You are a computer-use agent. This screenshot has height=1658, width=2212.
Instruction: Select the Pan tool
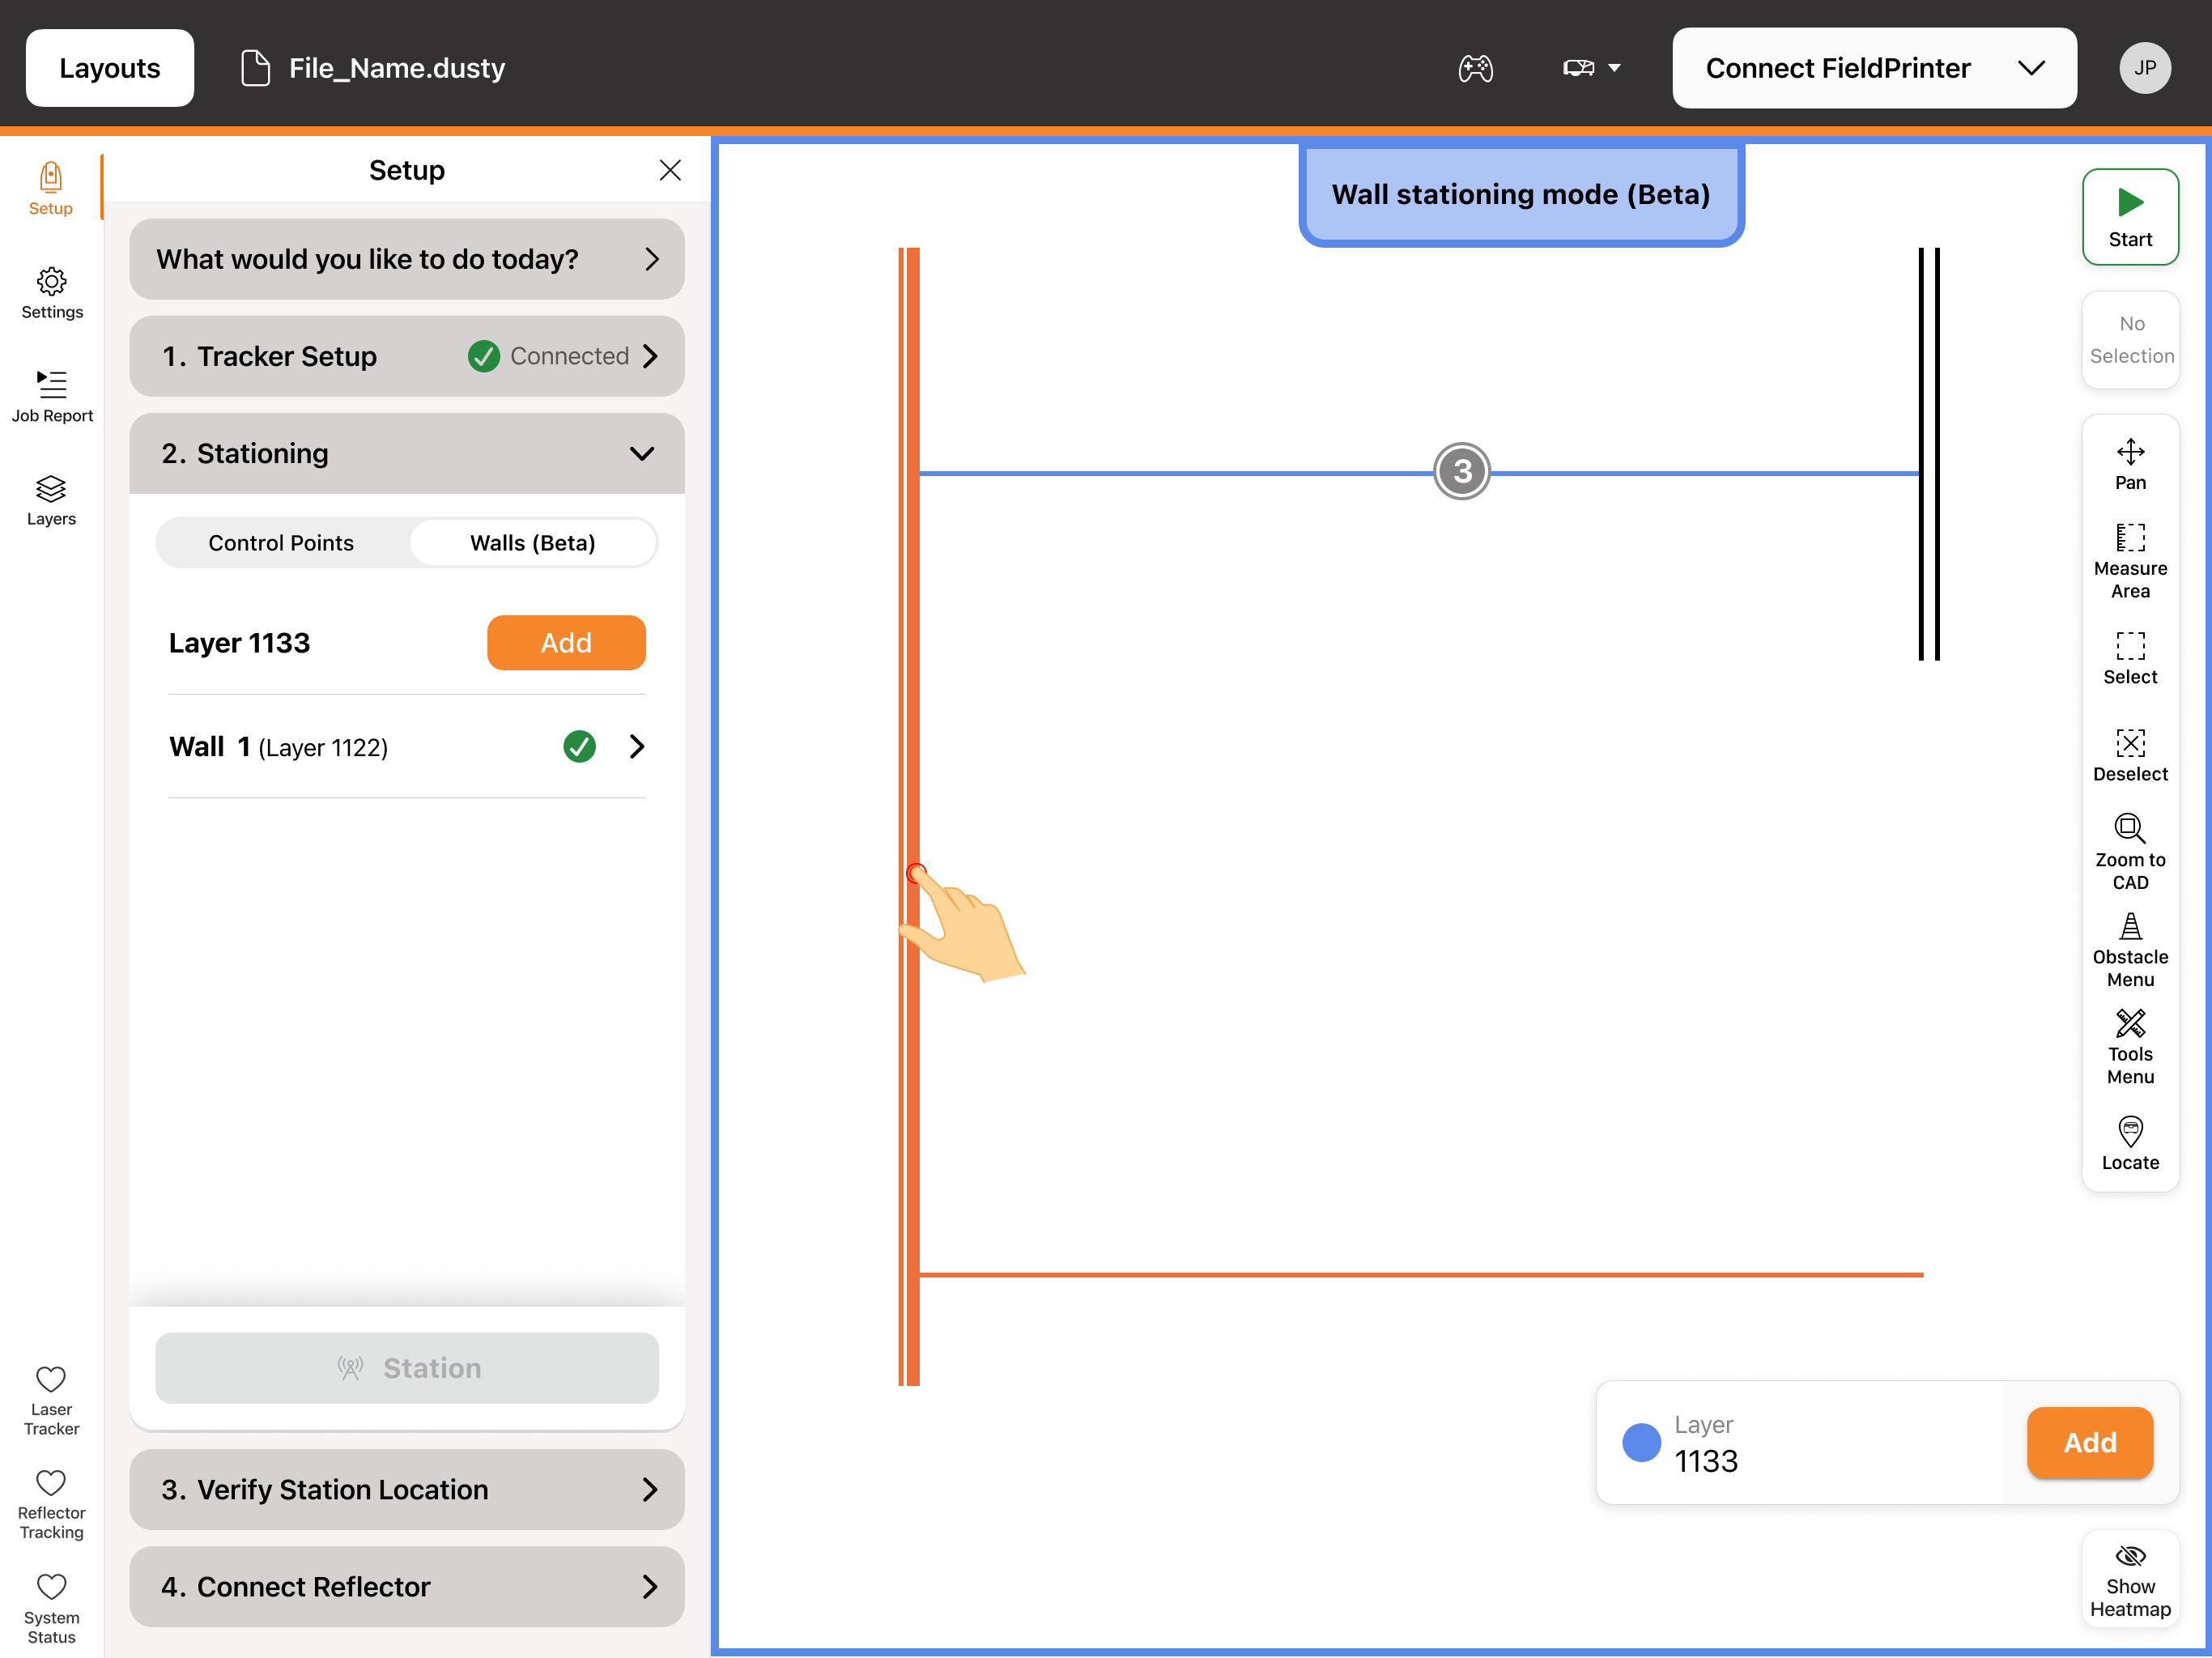click(2130, 464)
